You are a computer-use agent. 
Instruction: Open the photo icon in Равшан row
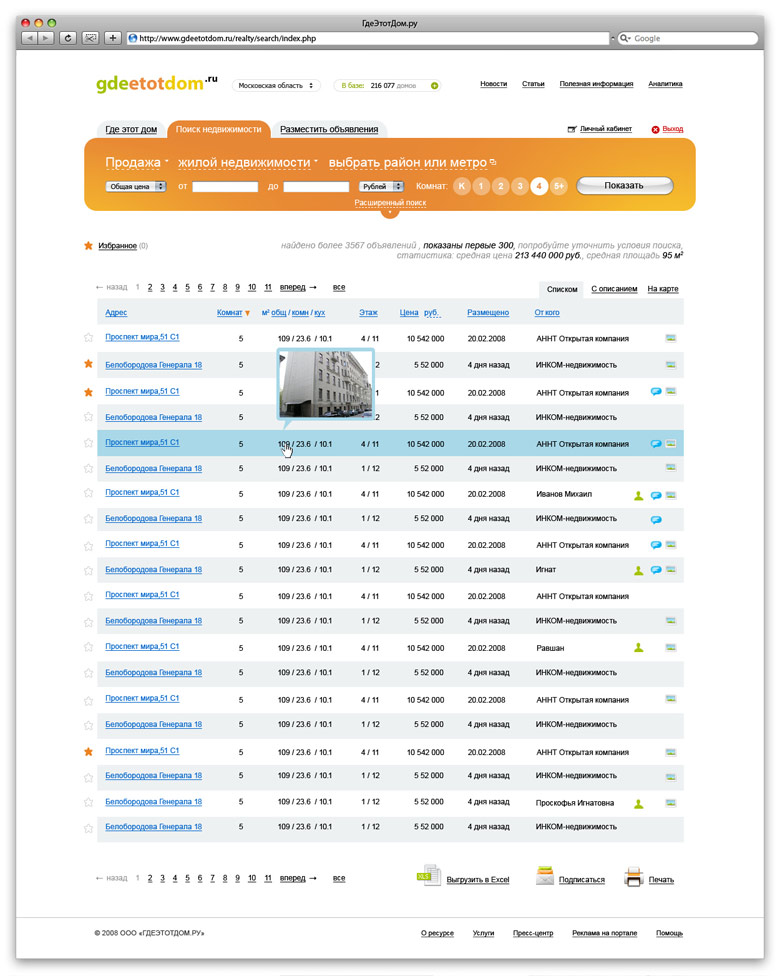pos(671,647)
